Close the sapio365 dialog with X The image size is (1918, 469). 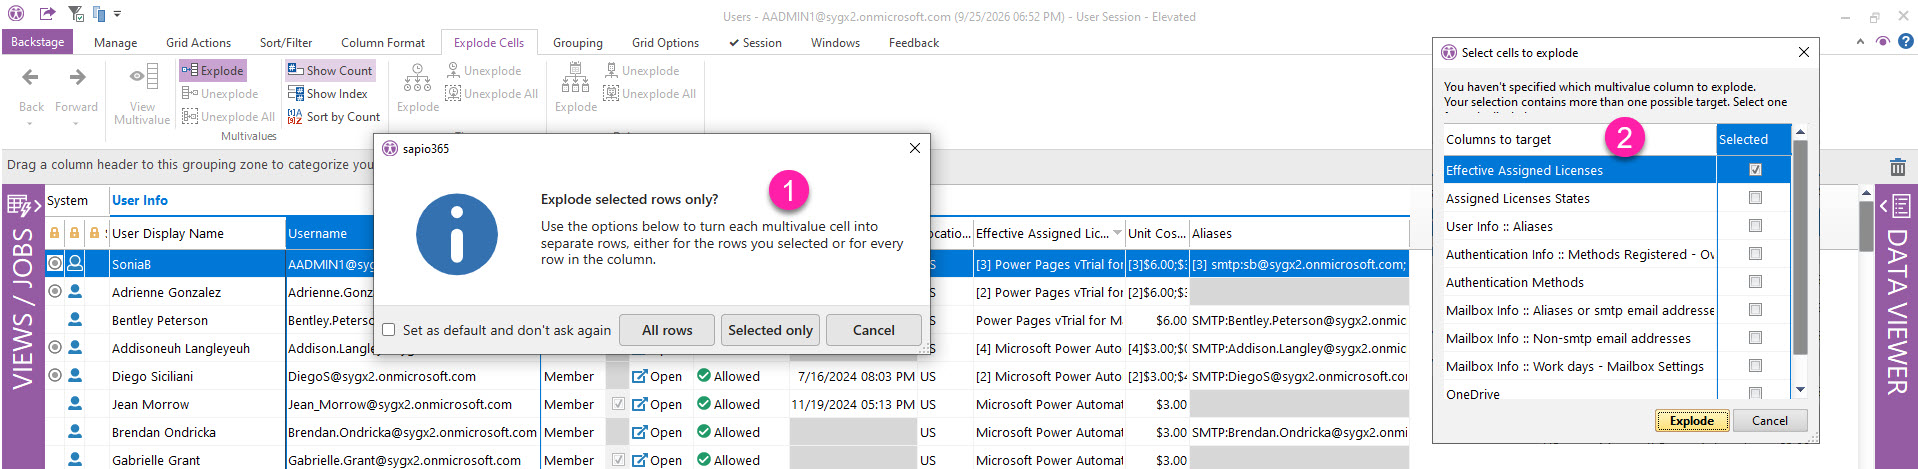(x=914, y=148)
